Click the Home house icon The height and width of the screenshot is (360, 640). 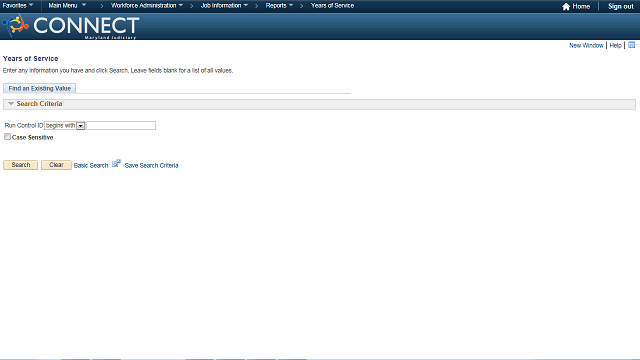[566, 7]
